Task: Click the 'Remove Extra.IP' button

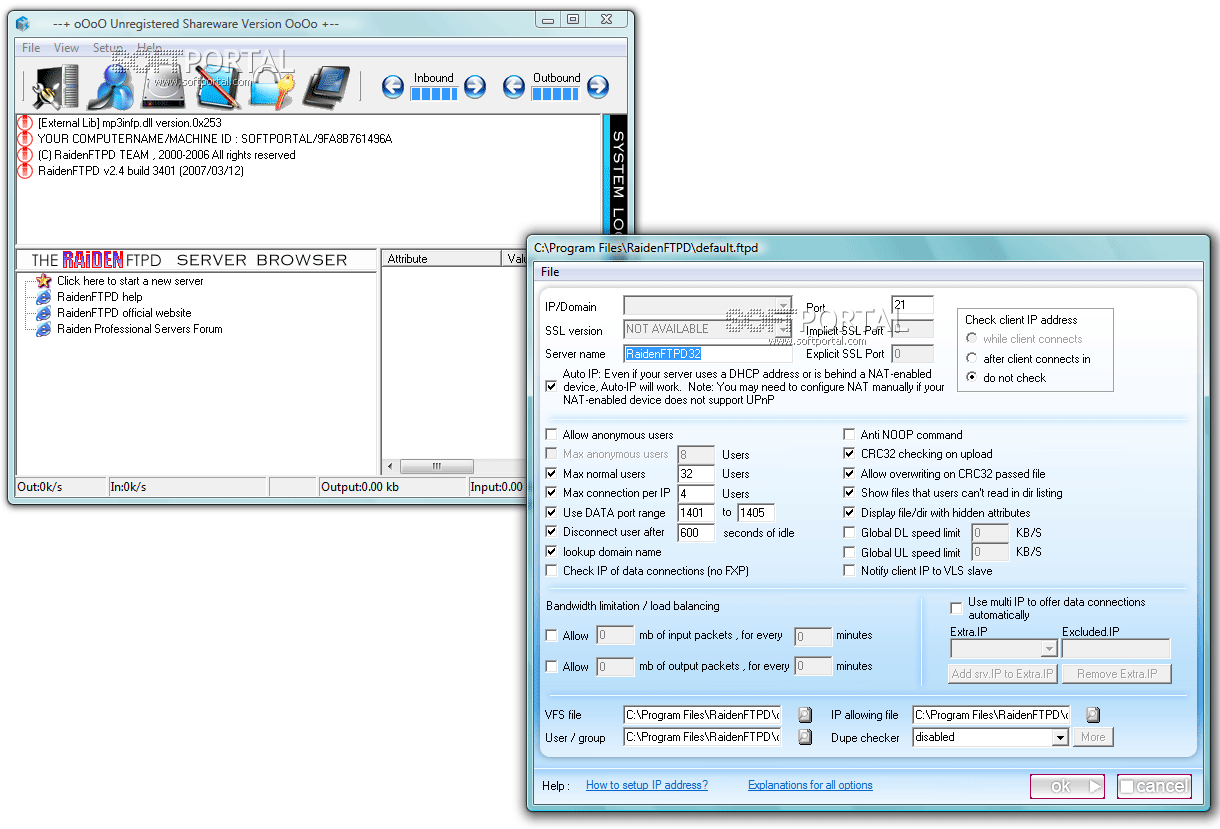Action: [x=1116, y=674]
